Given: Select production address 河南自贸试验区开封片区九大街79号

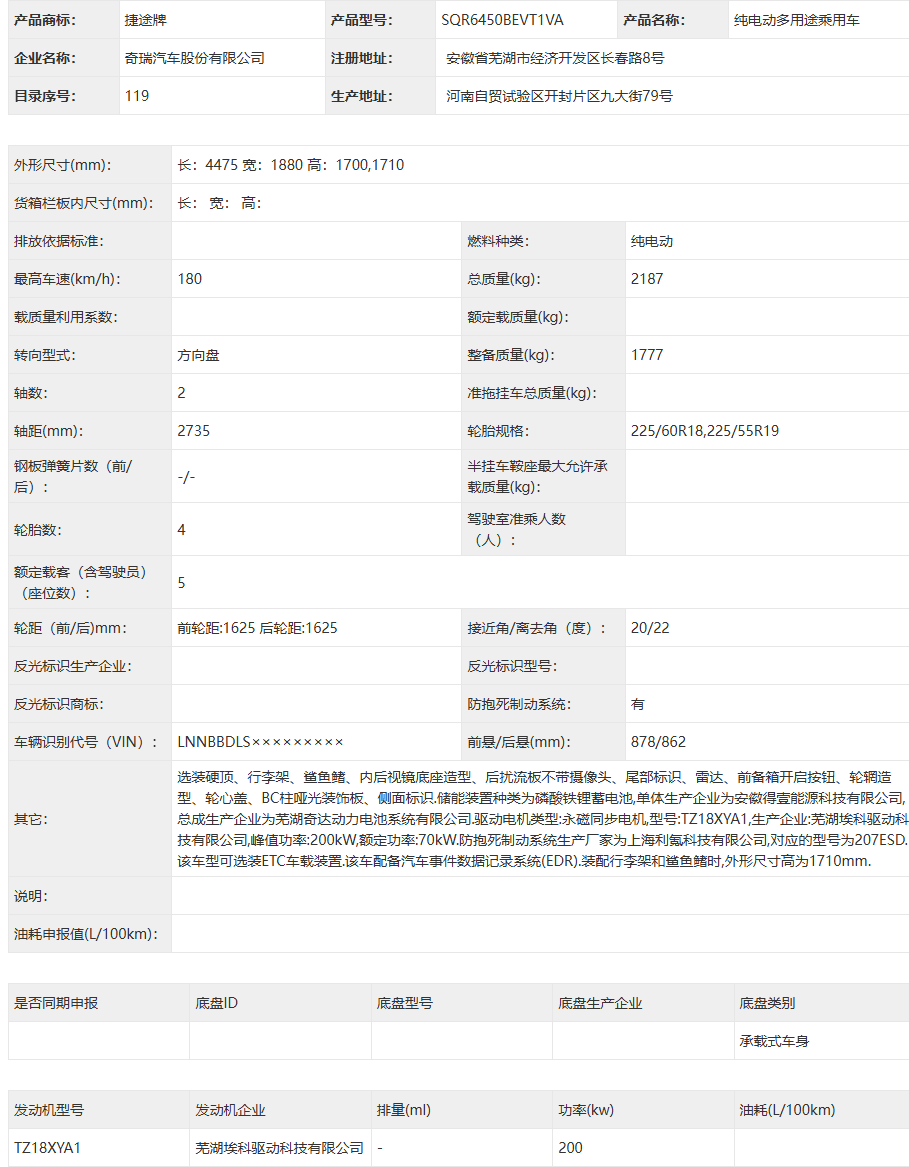Looking at the screenshot, I should click(x=559, y=96).
